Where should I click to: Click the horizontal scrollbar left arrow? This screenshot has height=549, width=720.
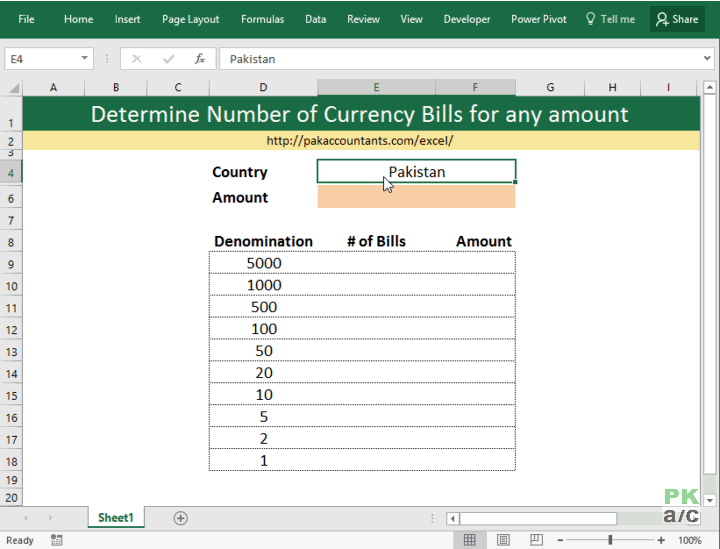pyautogui.click(x=453, y=519)
